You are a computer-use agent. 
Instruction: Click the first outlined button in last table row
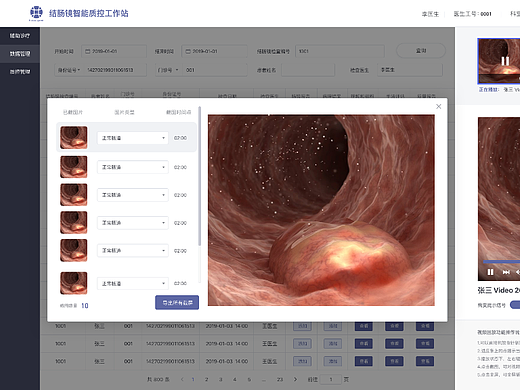point(302,361)
